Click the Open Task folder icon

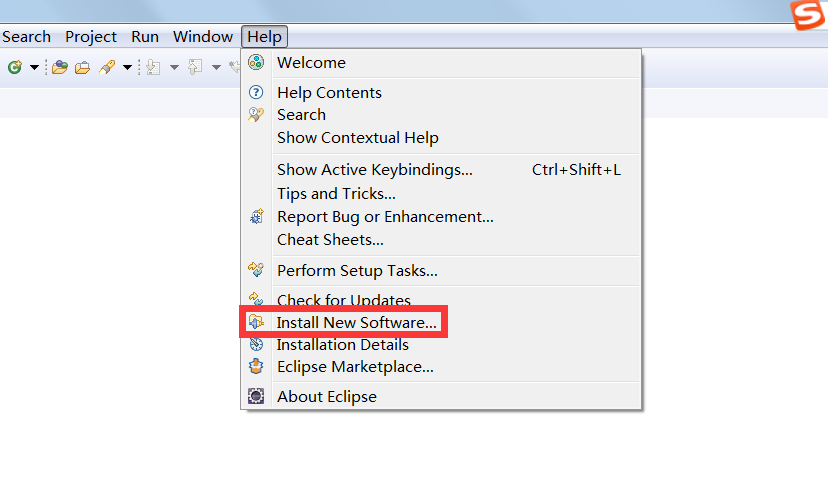[82, 68]
